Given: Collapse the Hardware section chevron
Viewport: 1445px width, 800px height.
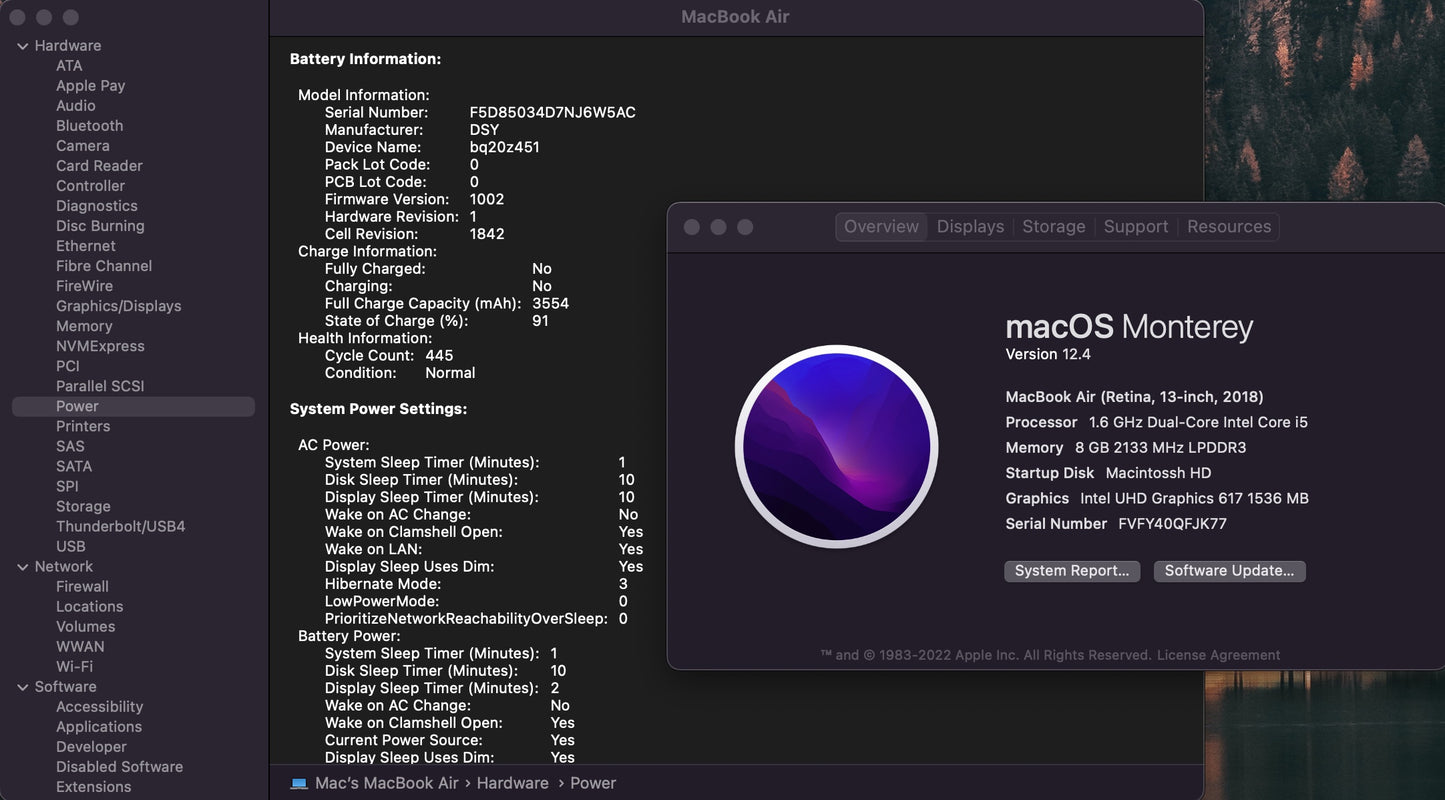Looking at the screenshot, I should click(22, 46).
